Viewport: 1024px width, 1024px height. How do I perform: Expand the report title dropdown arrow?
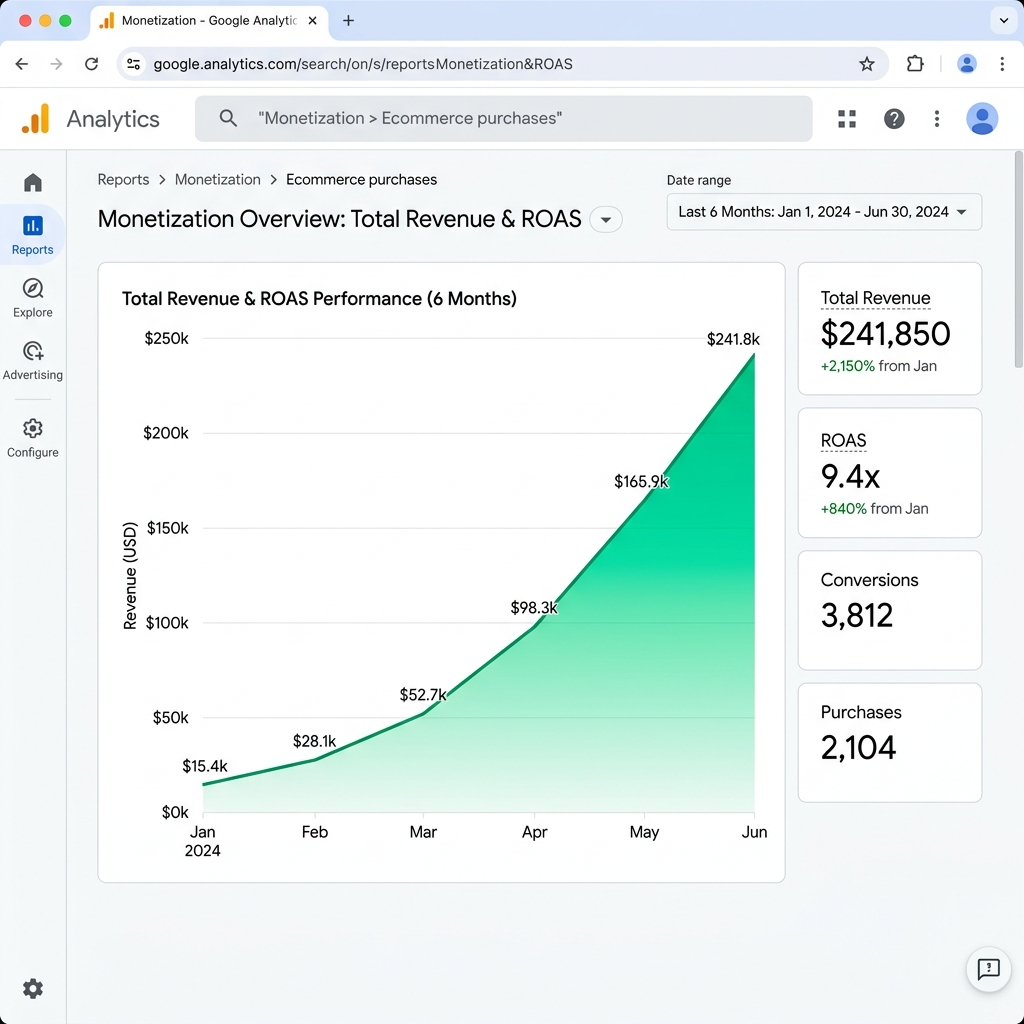pyautogui.click(x=606, y=219)
